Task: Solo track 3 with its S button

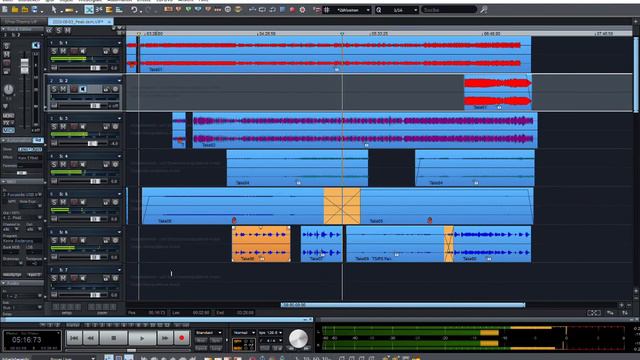Action: (54, 127)
